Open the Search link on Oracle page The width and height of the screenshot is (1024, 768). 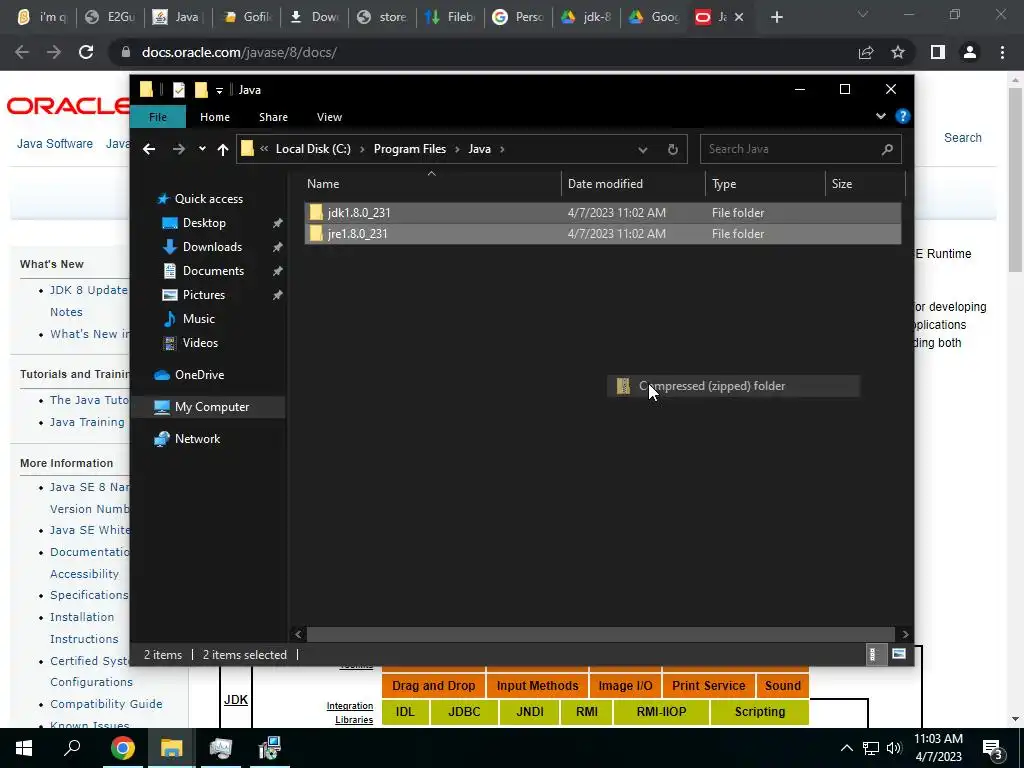(x=963, y=138)
